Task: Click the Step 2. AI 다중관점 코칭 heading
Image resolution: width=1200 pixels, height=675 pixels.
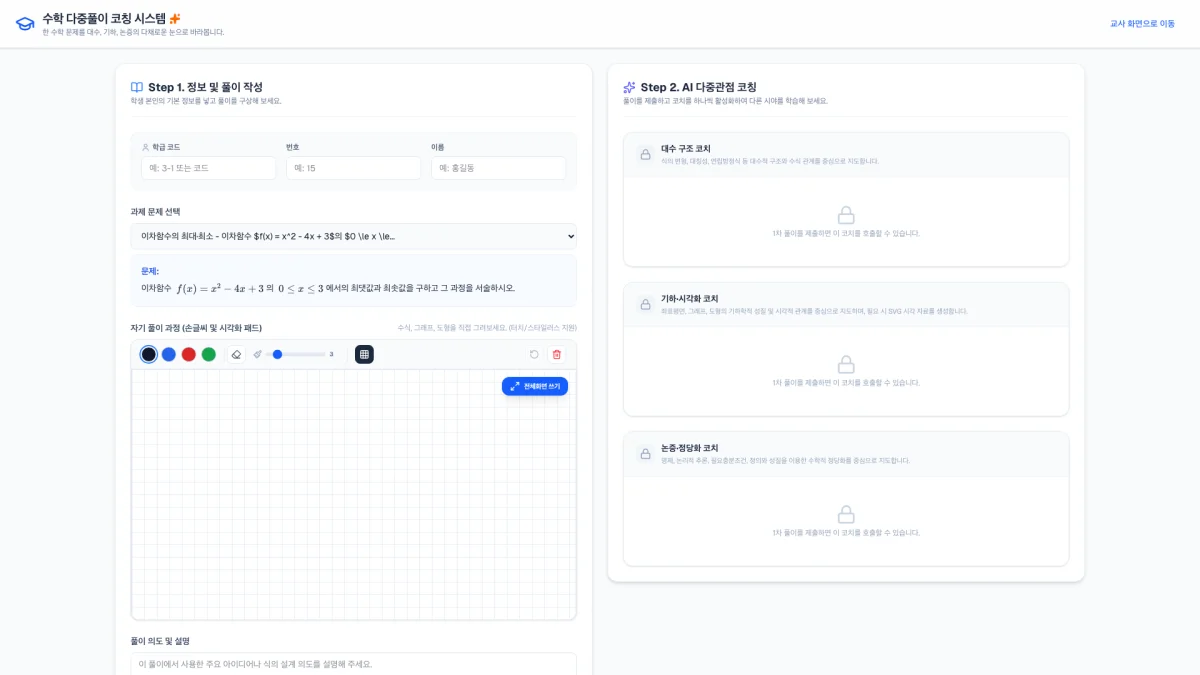Action: (699, 87)
